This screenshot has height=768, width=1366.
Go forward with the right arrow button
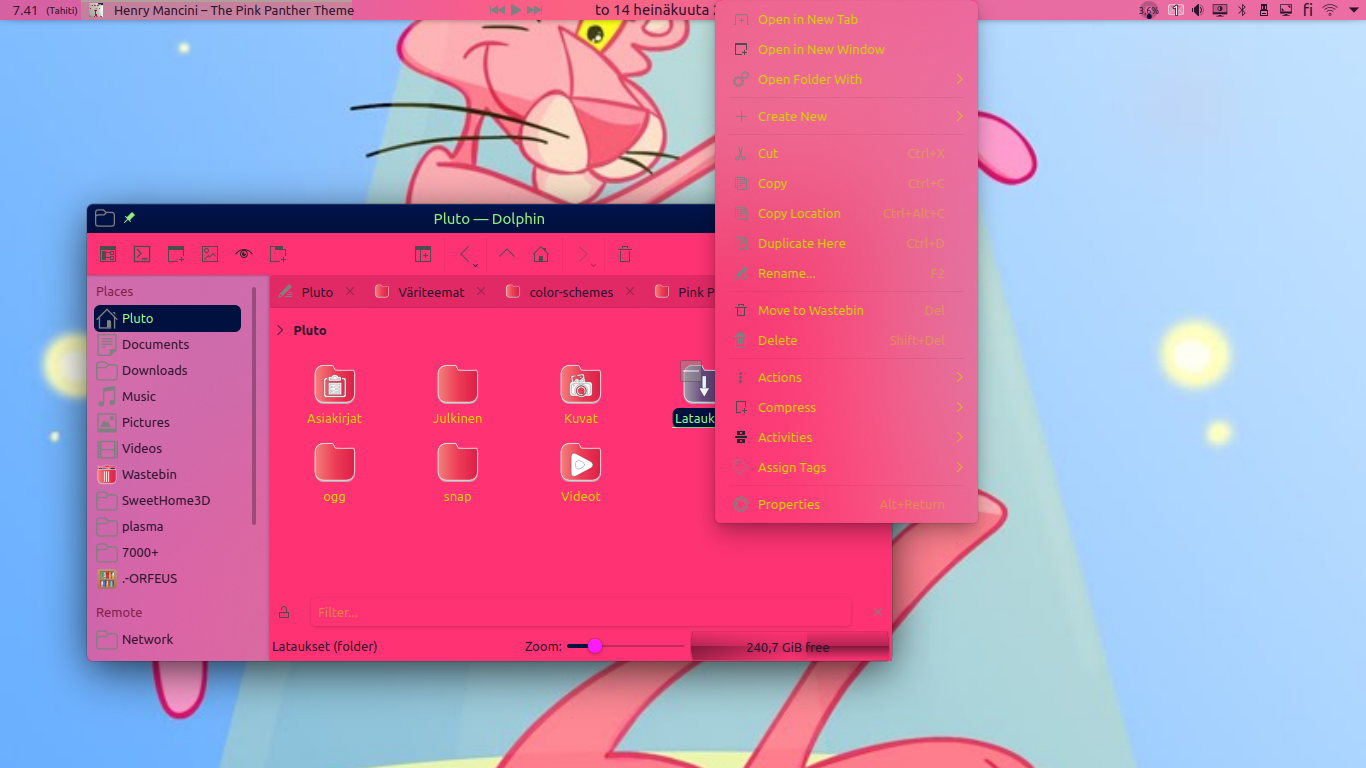point(583,254)
